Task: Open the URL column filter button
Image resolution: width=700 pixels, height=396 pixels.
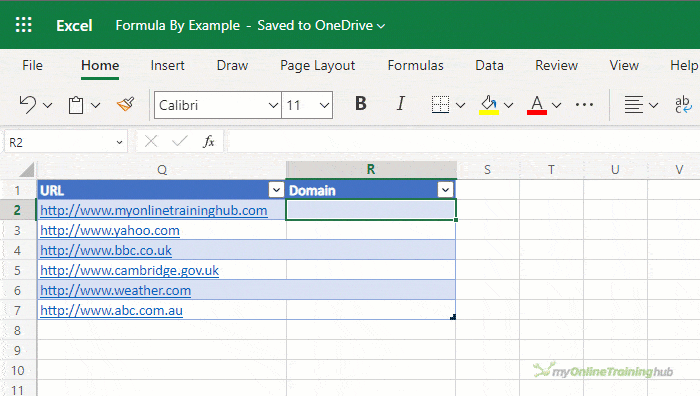Action: coord(276,190)
